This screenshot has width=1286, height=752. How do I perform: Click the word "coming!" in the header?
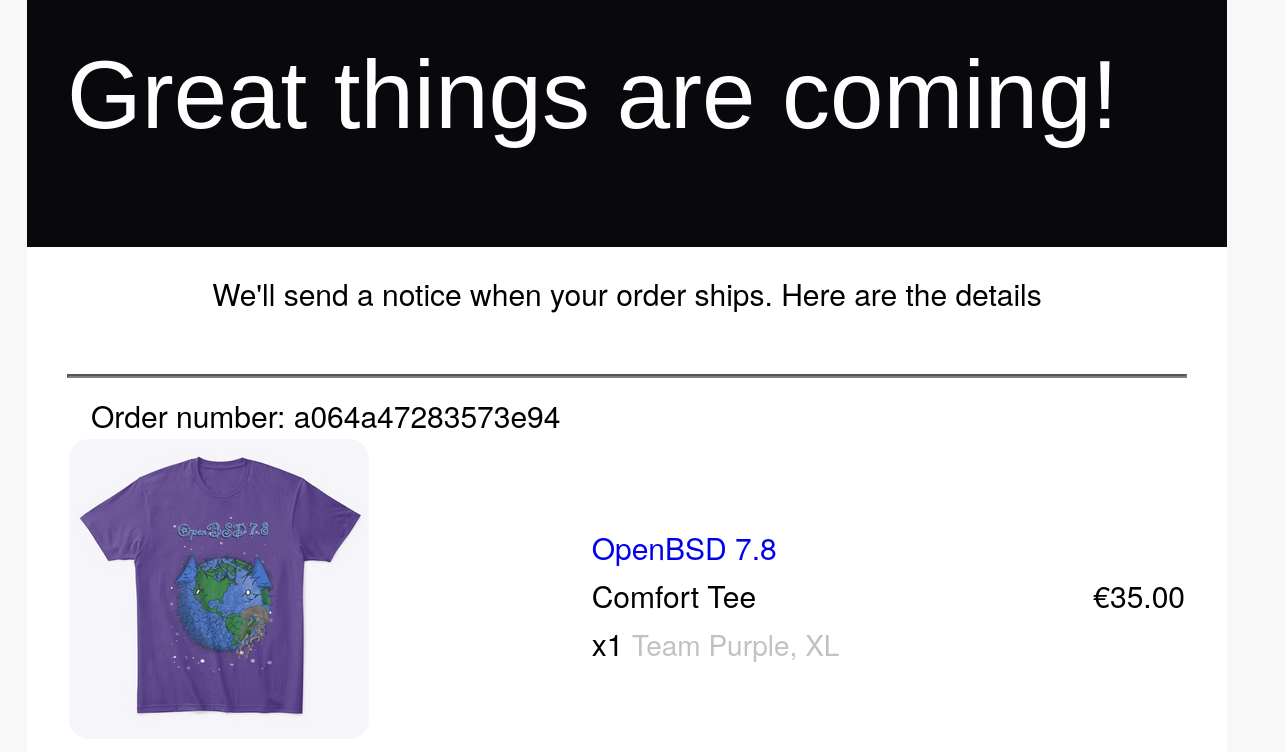point(948,96)
